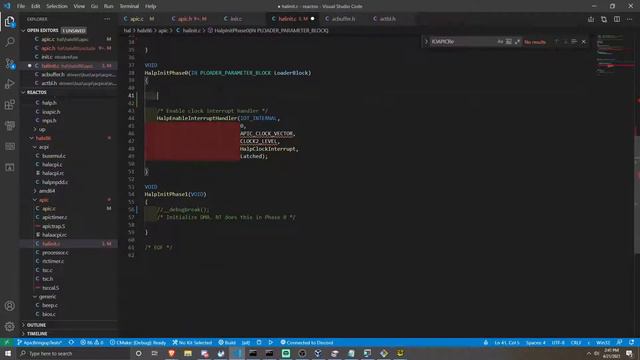Open notifications bell in status bar
The height and width of the screenshot is (360, 640).
click(x=631, y=342)
